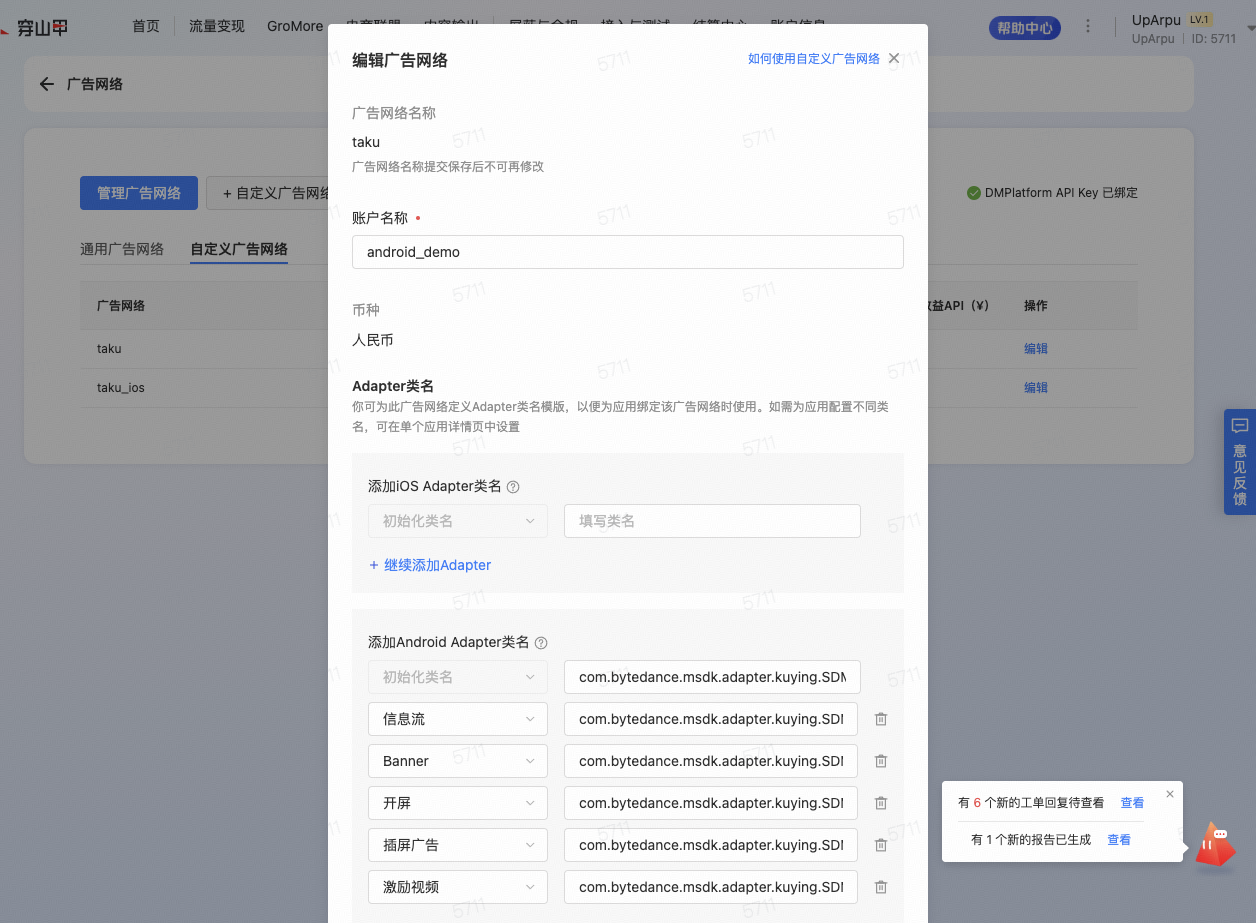The image size is (1256, 923).
Task: Open the 流量变现 menu item
Action: point(217,26)
